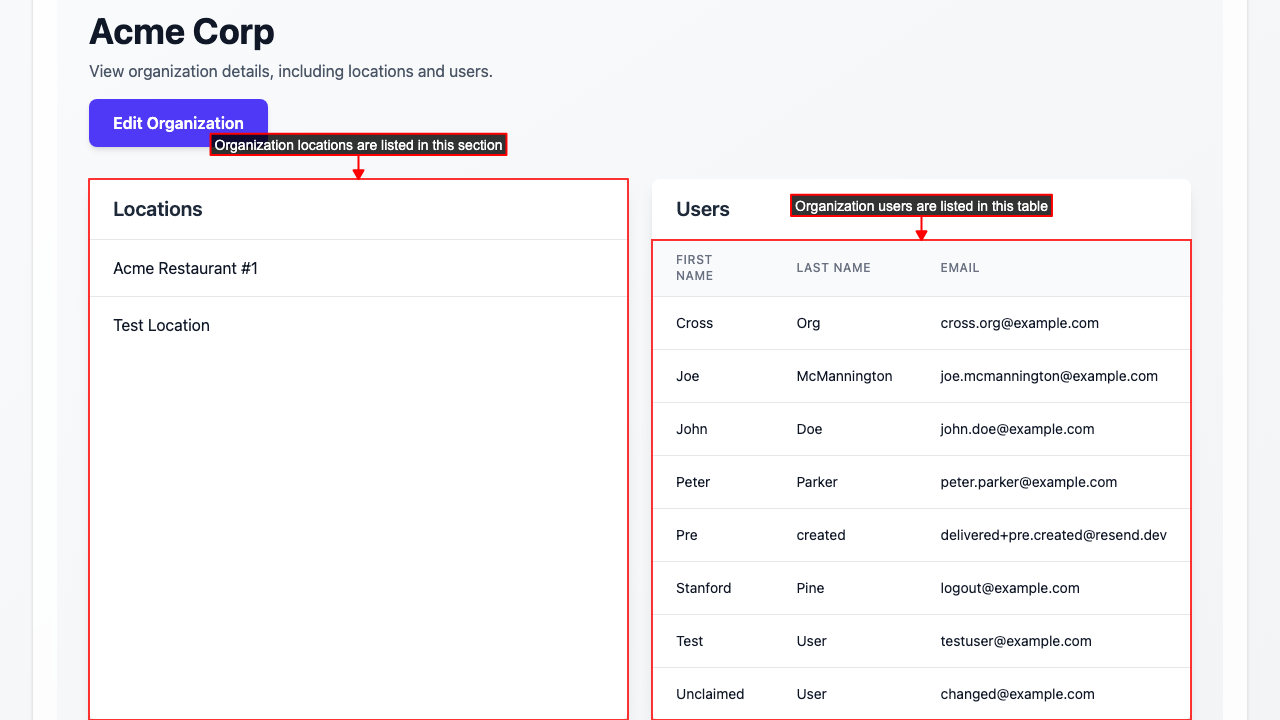The image size is (1280, 720).
Task: Click the Edit Organization button
Action: tap(178, 123)
